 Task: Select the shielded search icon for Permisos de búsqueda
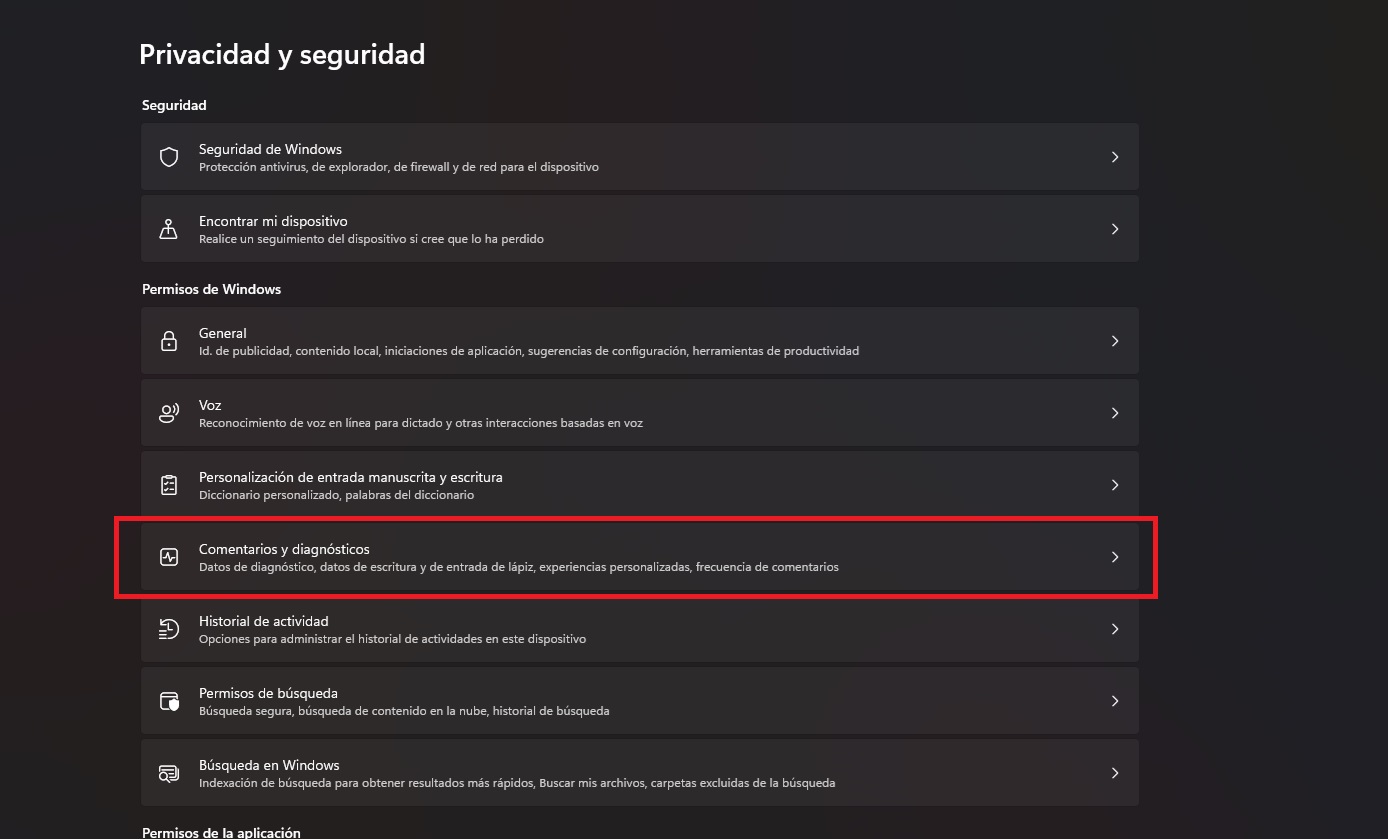tap(169, 701)
